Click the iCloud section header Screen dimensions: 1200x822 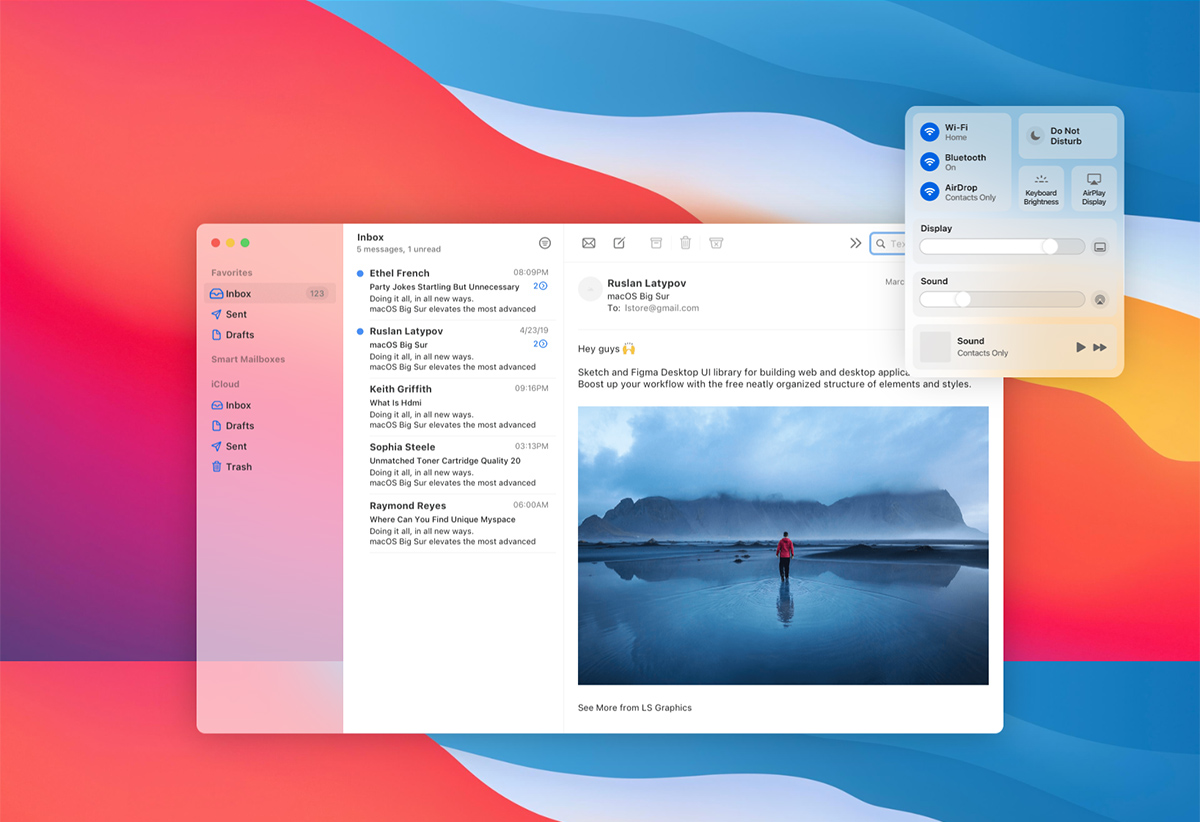click(225, 384)
